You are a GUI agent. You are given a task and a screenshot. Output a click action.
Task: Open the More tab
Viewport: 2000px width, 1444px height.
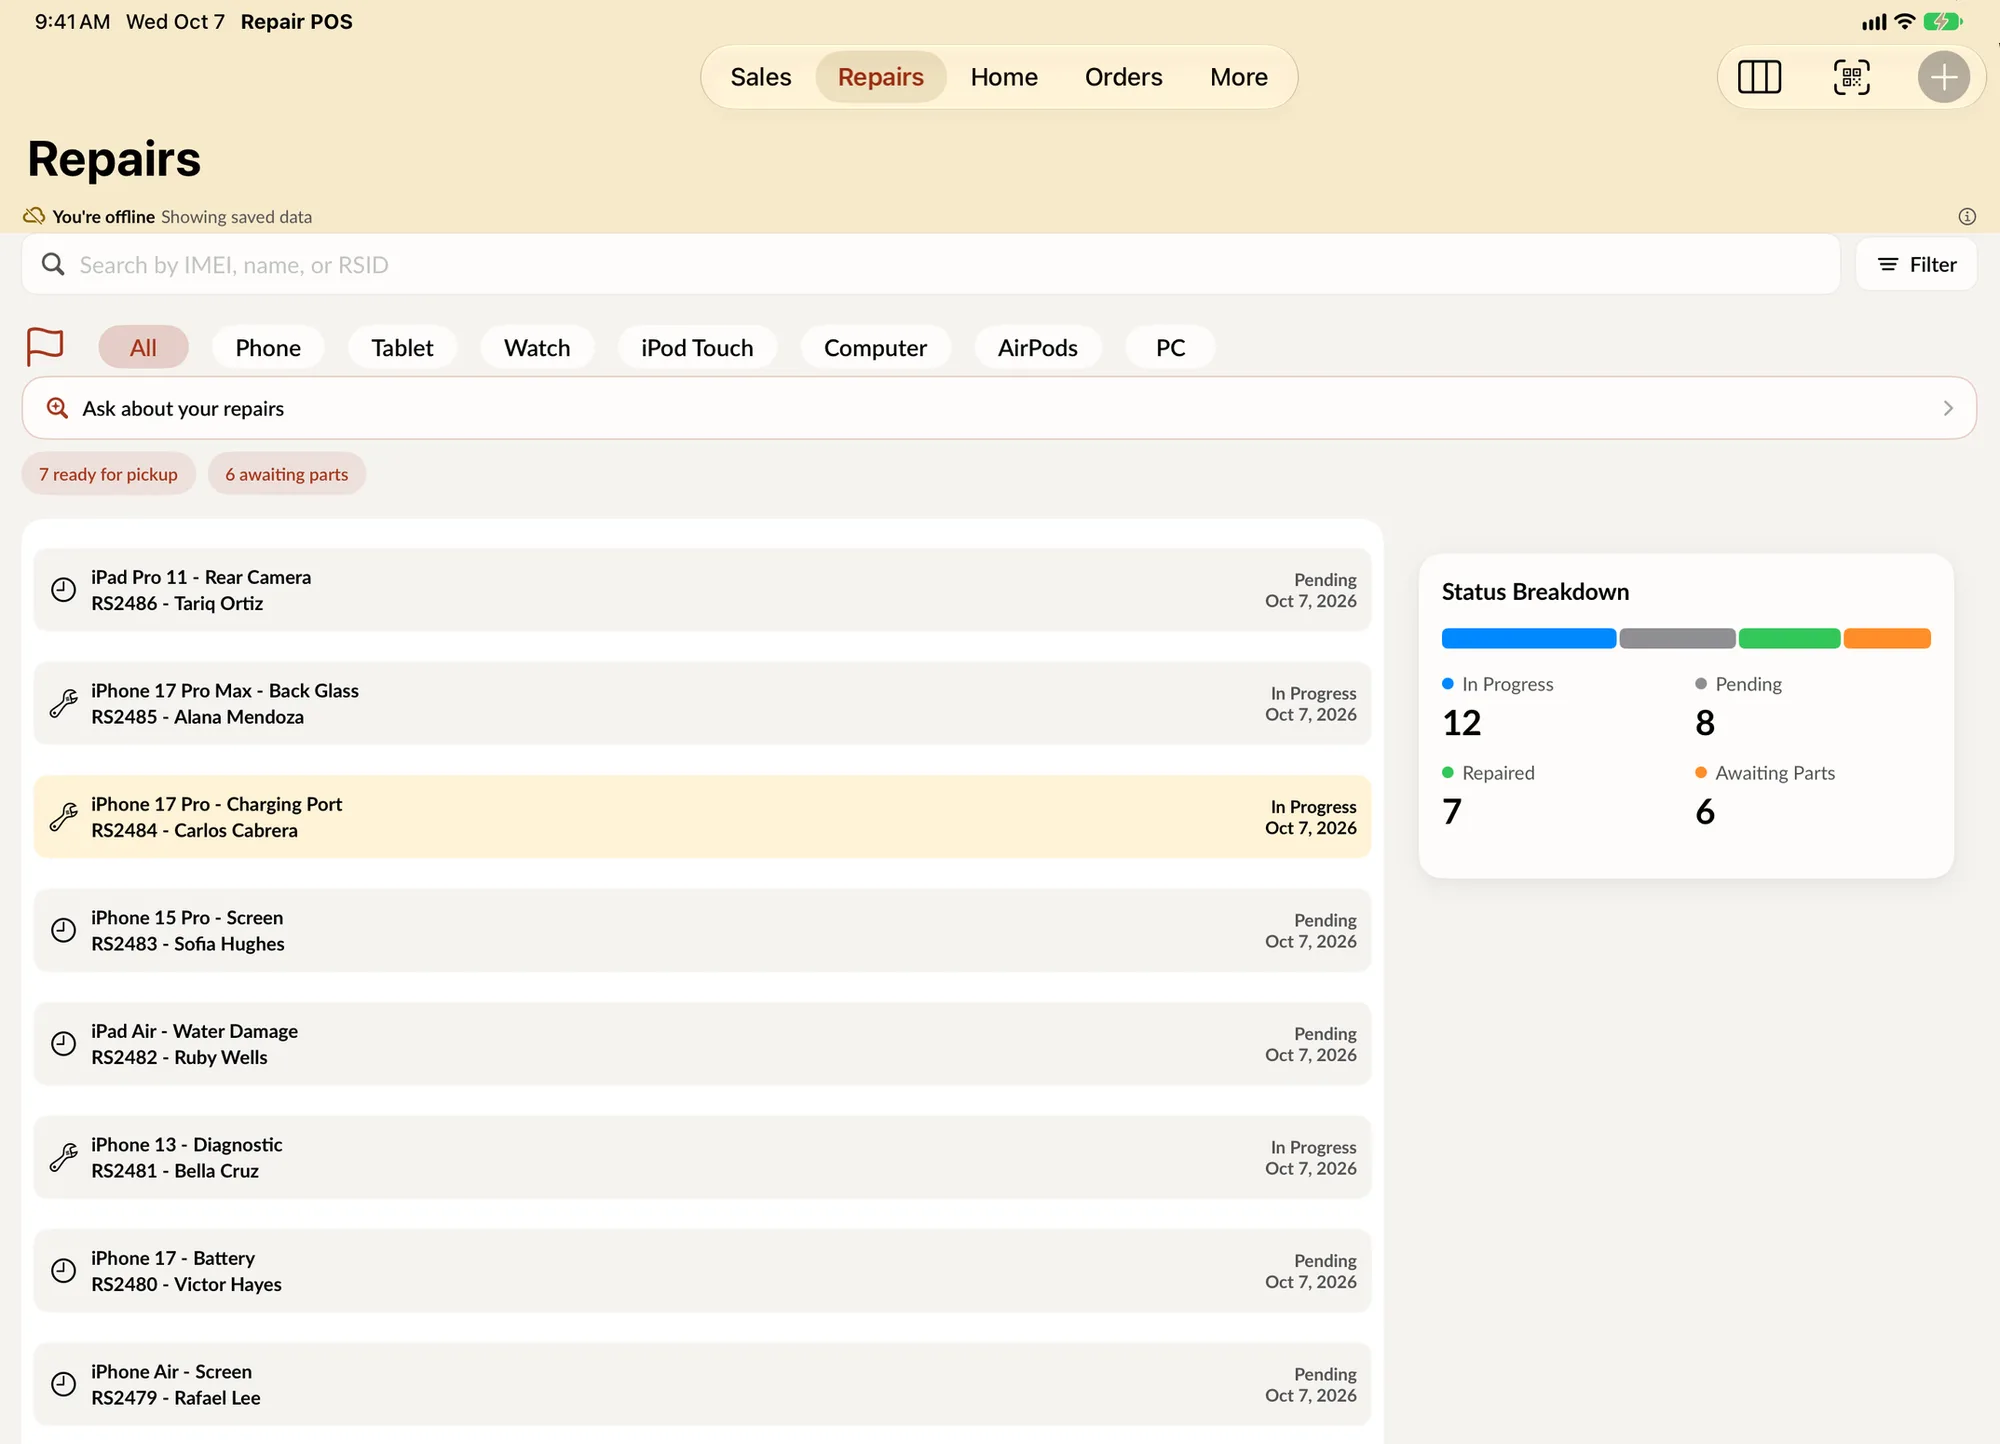pyautogui.click(x=1238, y=77)
